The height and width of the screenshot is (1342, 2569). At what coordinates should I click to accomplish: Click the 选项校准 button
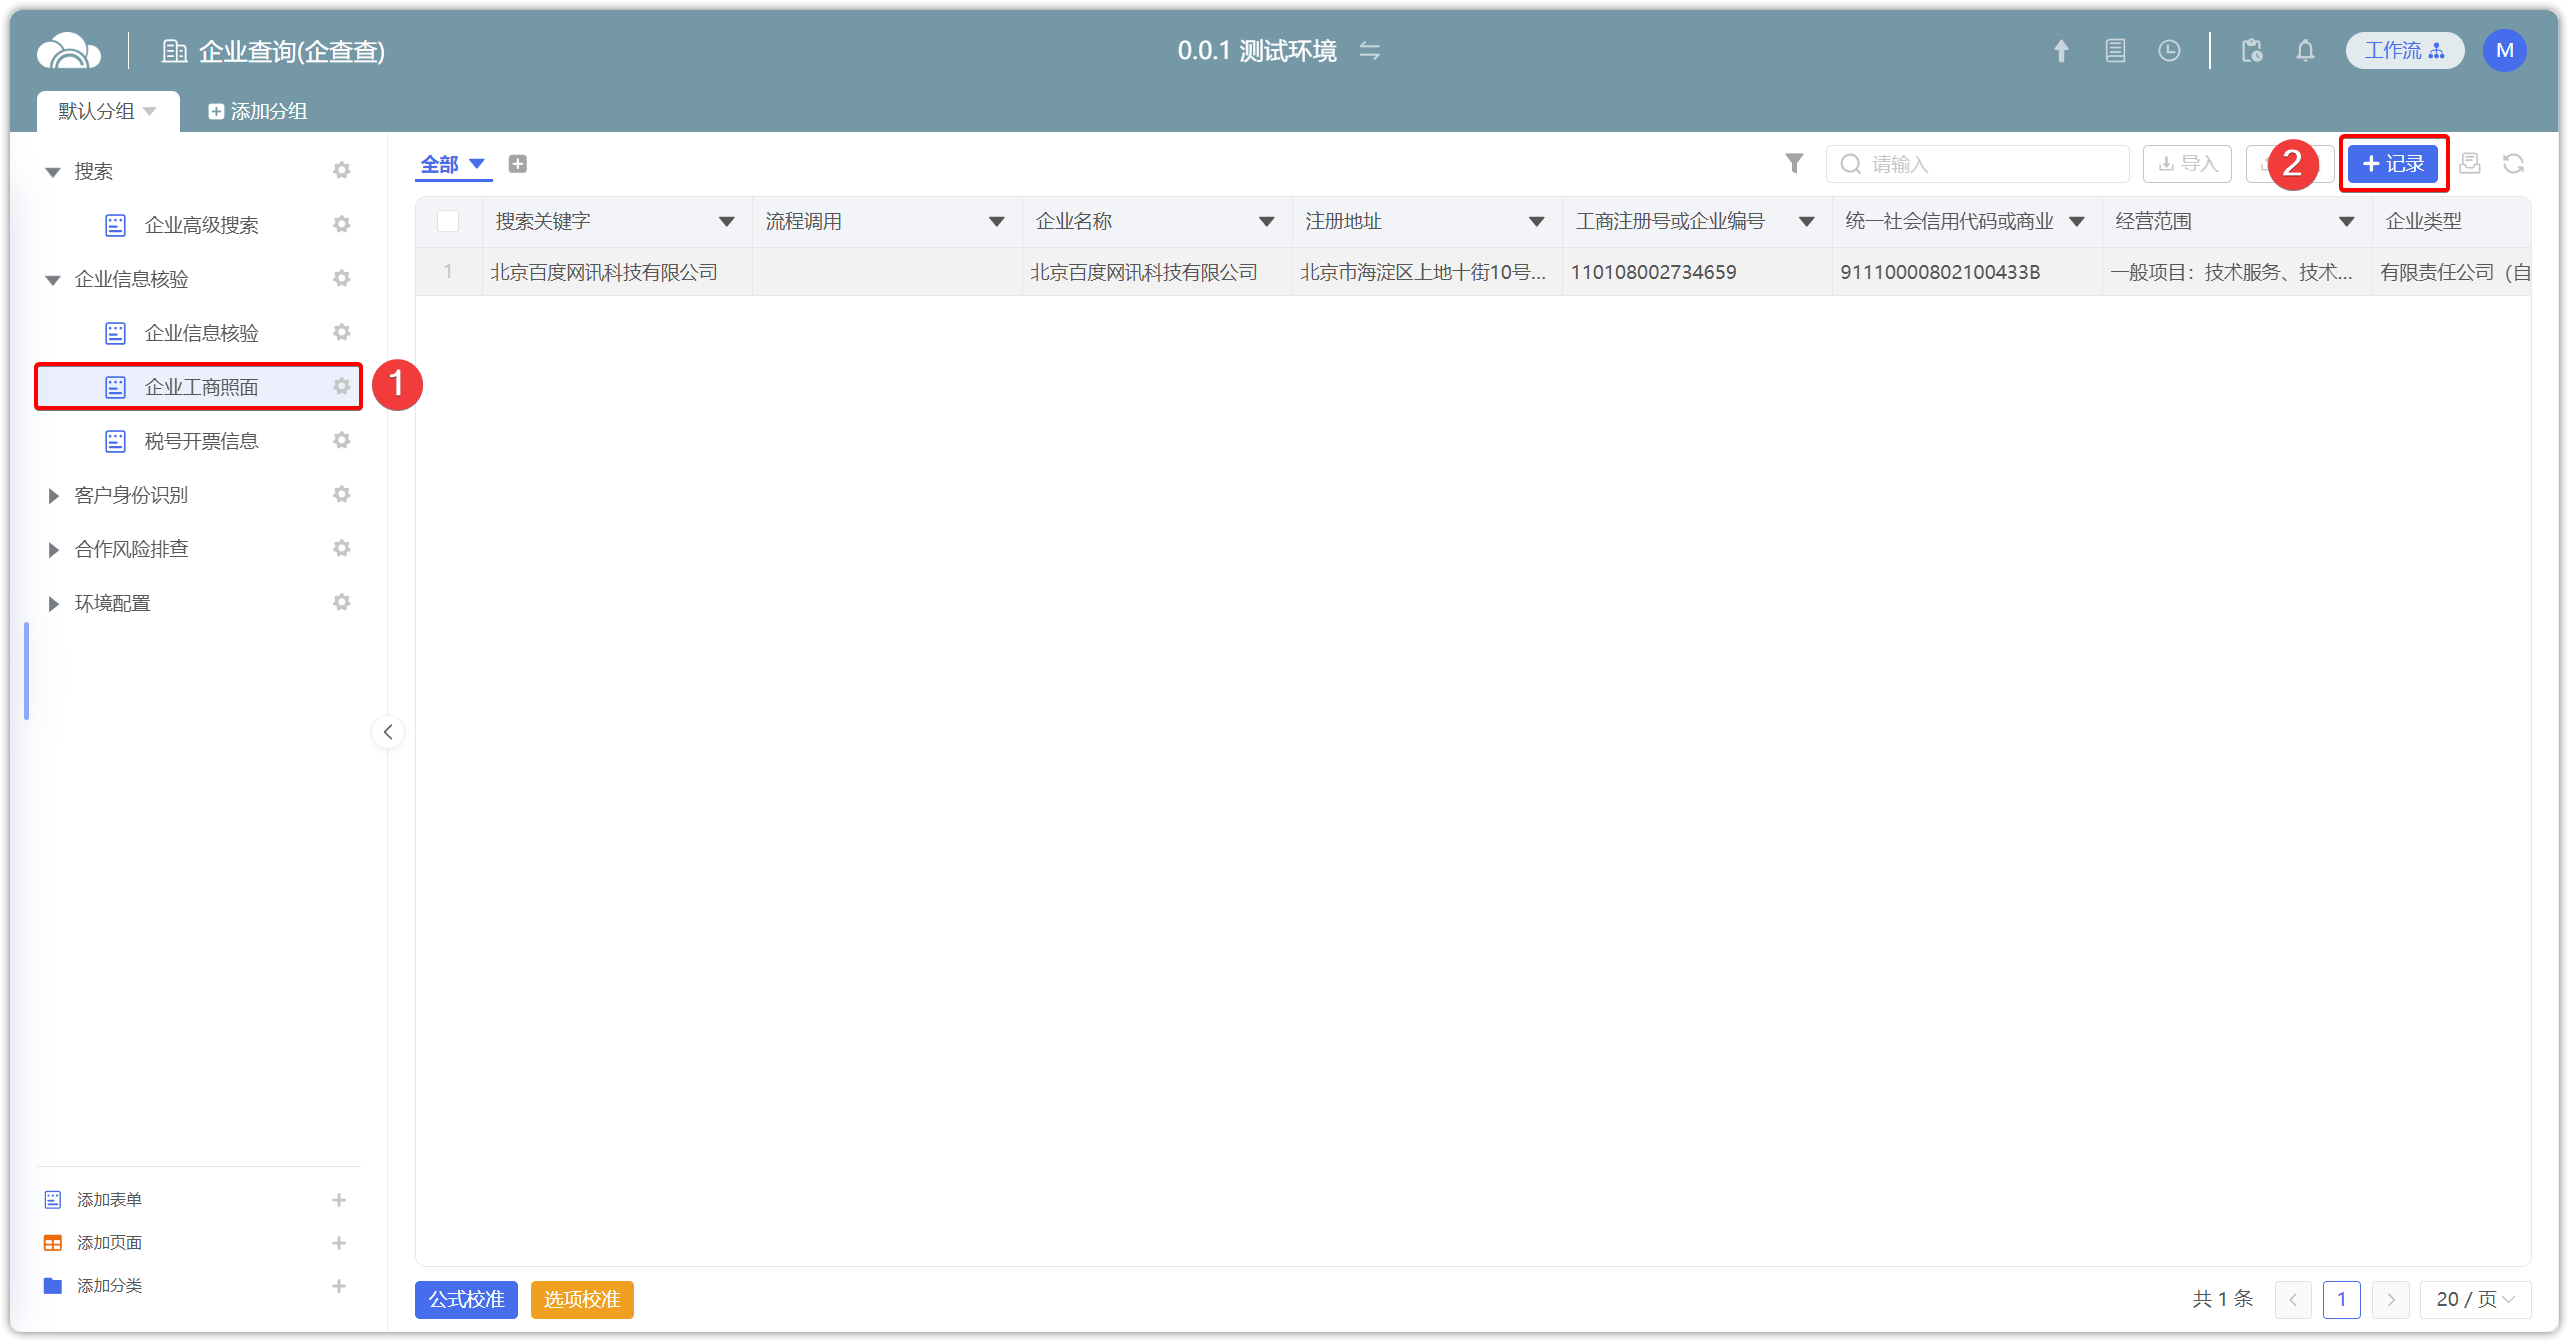click(x=582, y=1299)
